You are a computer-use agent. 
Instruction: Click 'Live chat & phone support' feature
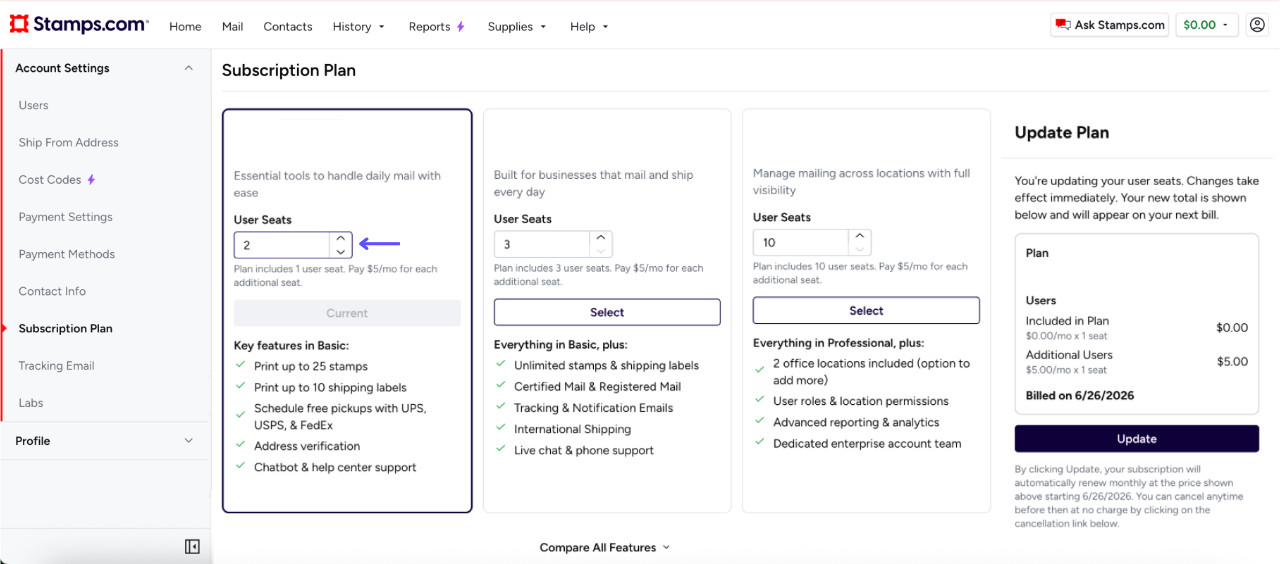tap(584, 451)
